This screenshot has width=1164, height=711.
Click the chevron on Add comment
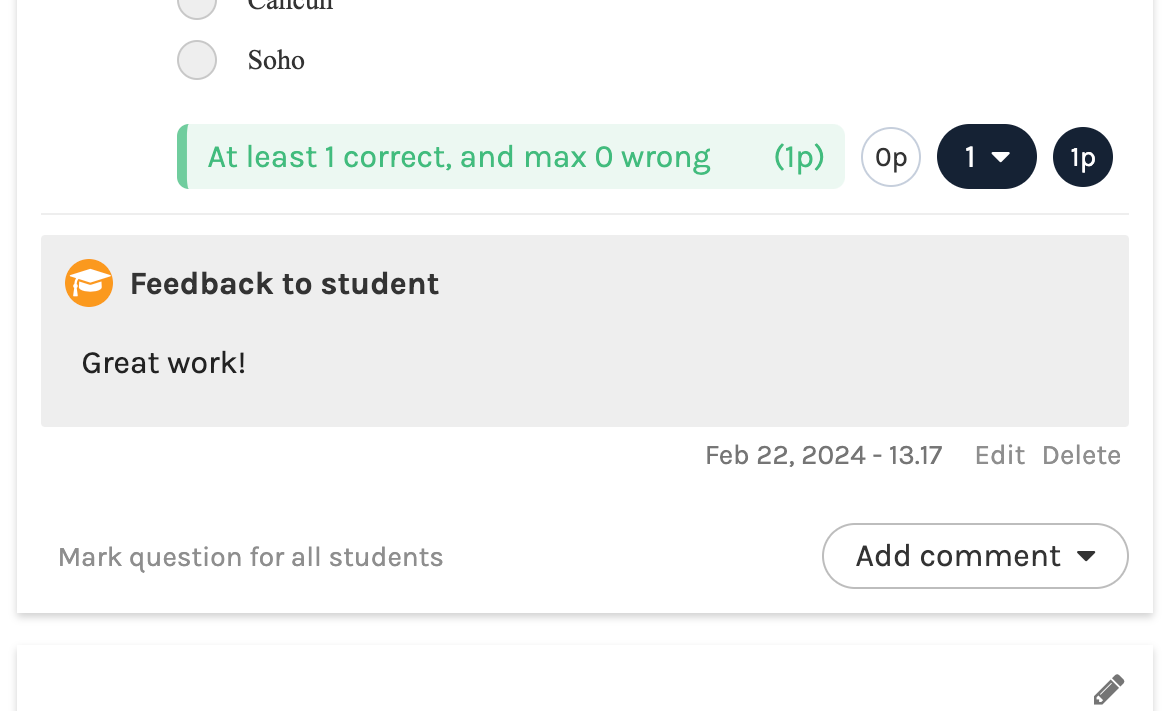click(1085, 557)
